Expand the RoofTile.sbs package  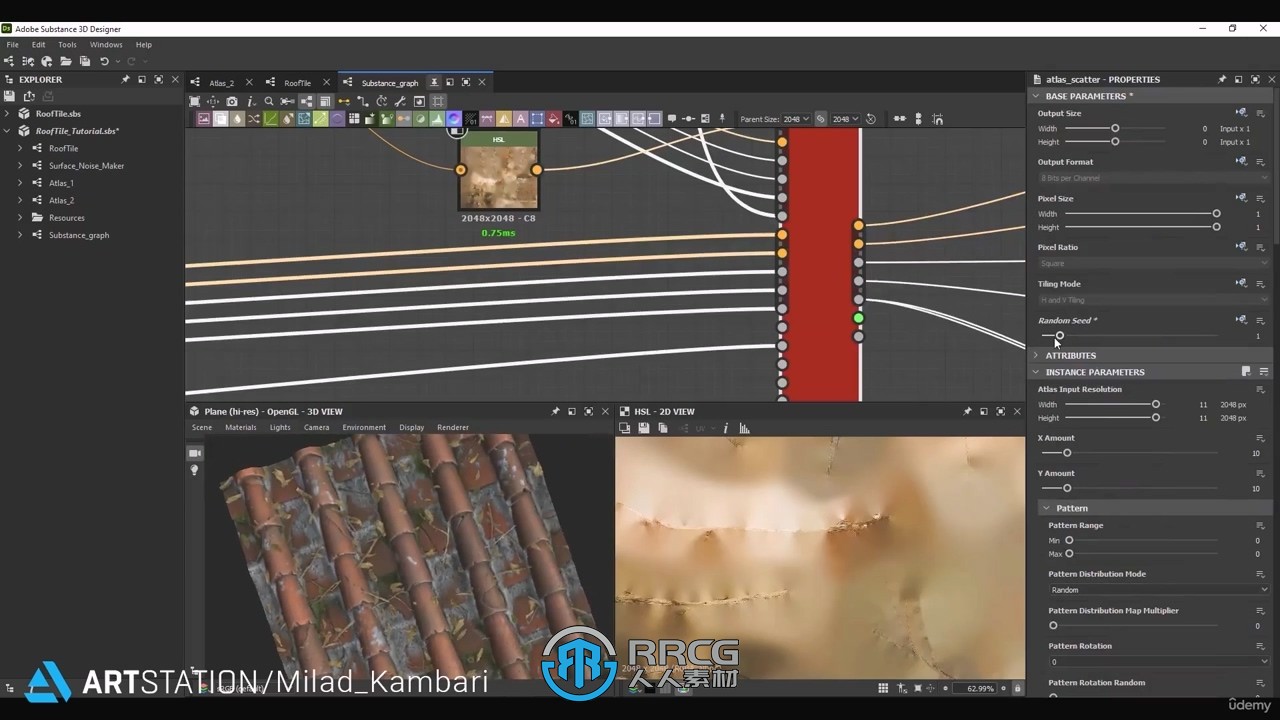pyautogui.click(x=7, y=114)
